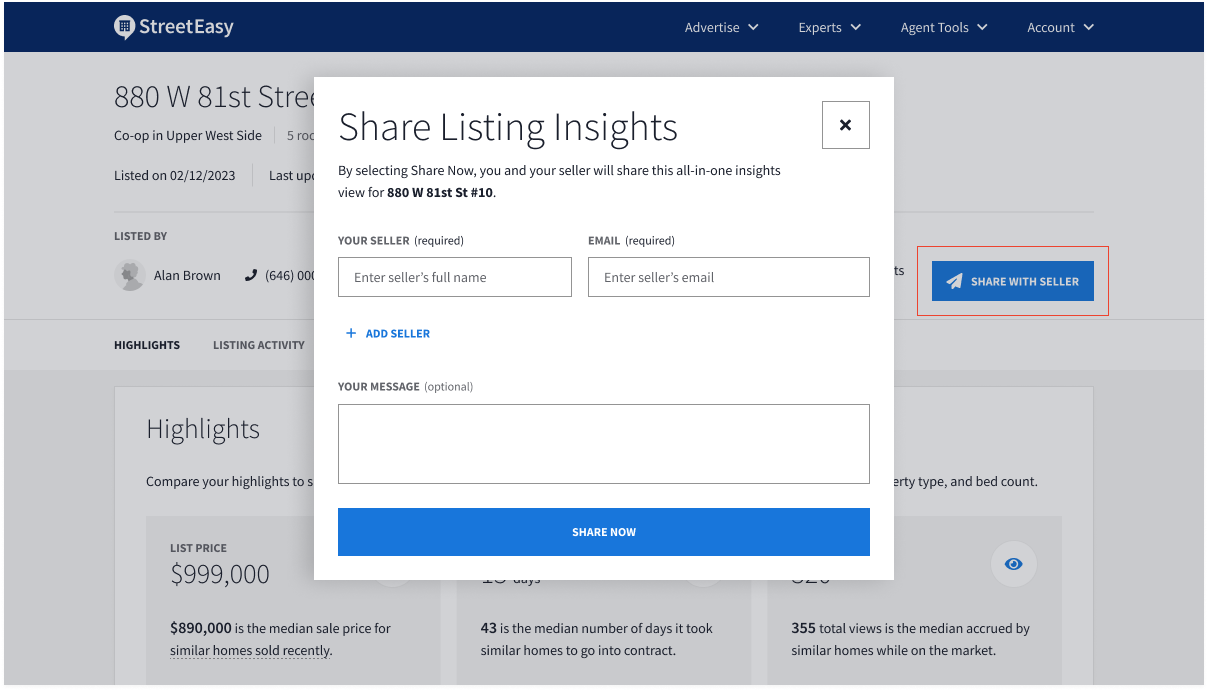Image resolution: width=1208 pixels, height=691 pixels.
Task: Close the Share Listing Insights dialog
Action: pos(845,125)
